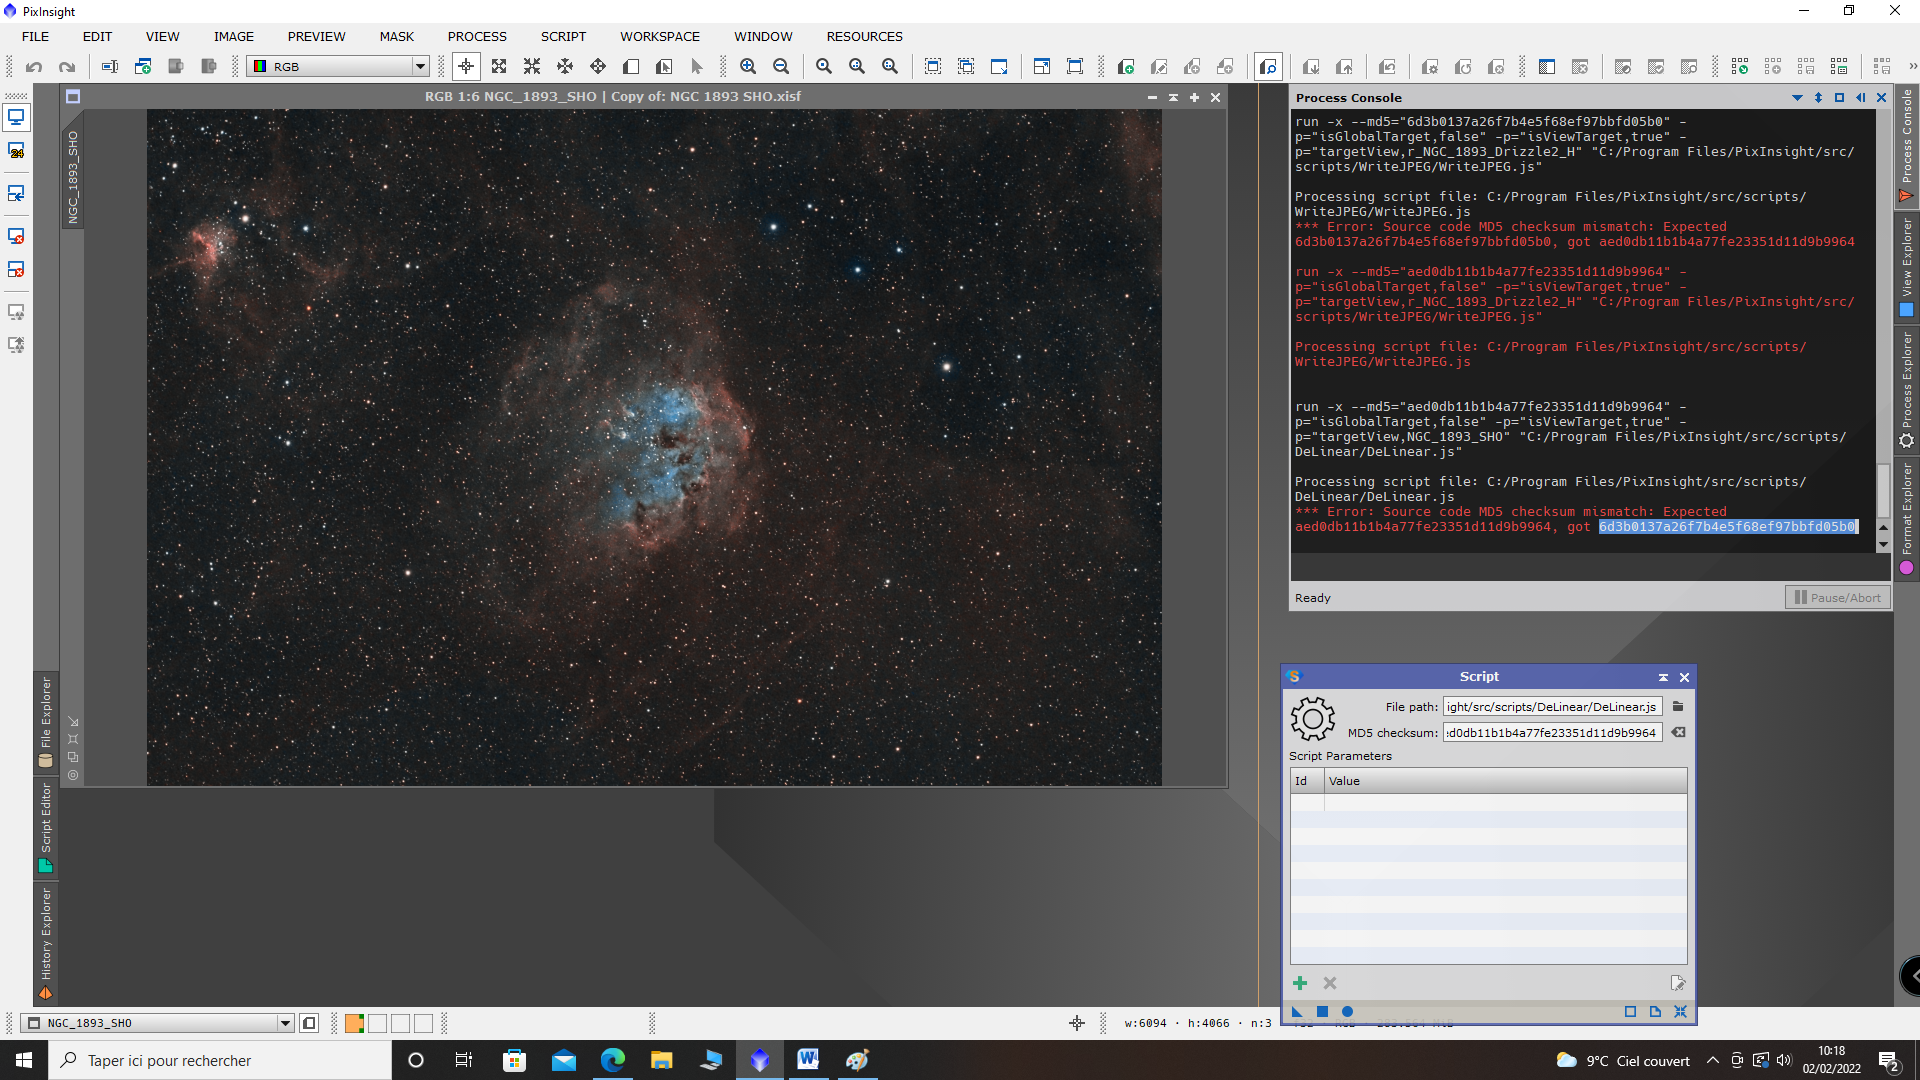Open the SCRIPT menu
This screenshot has height=1080, width=1920.
[563, 37]
